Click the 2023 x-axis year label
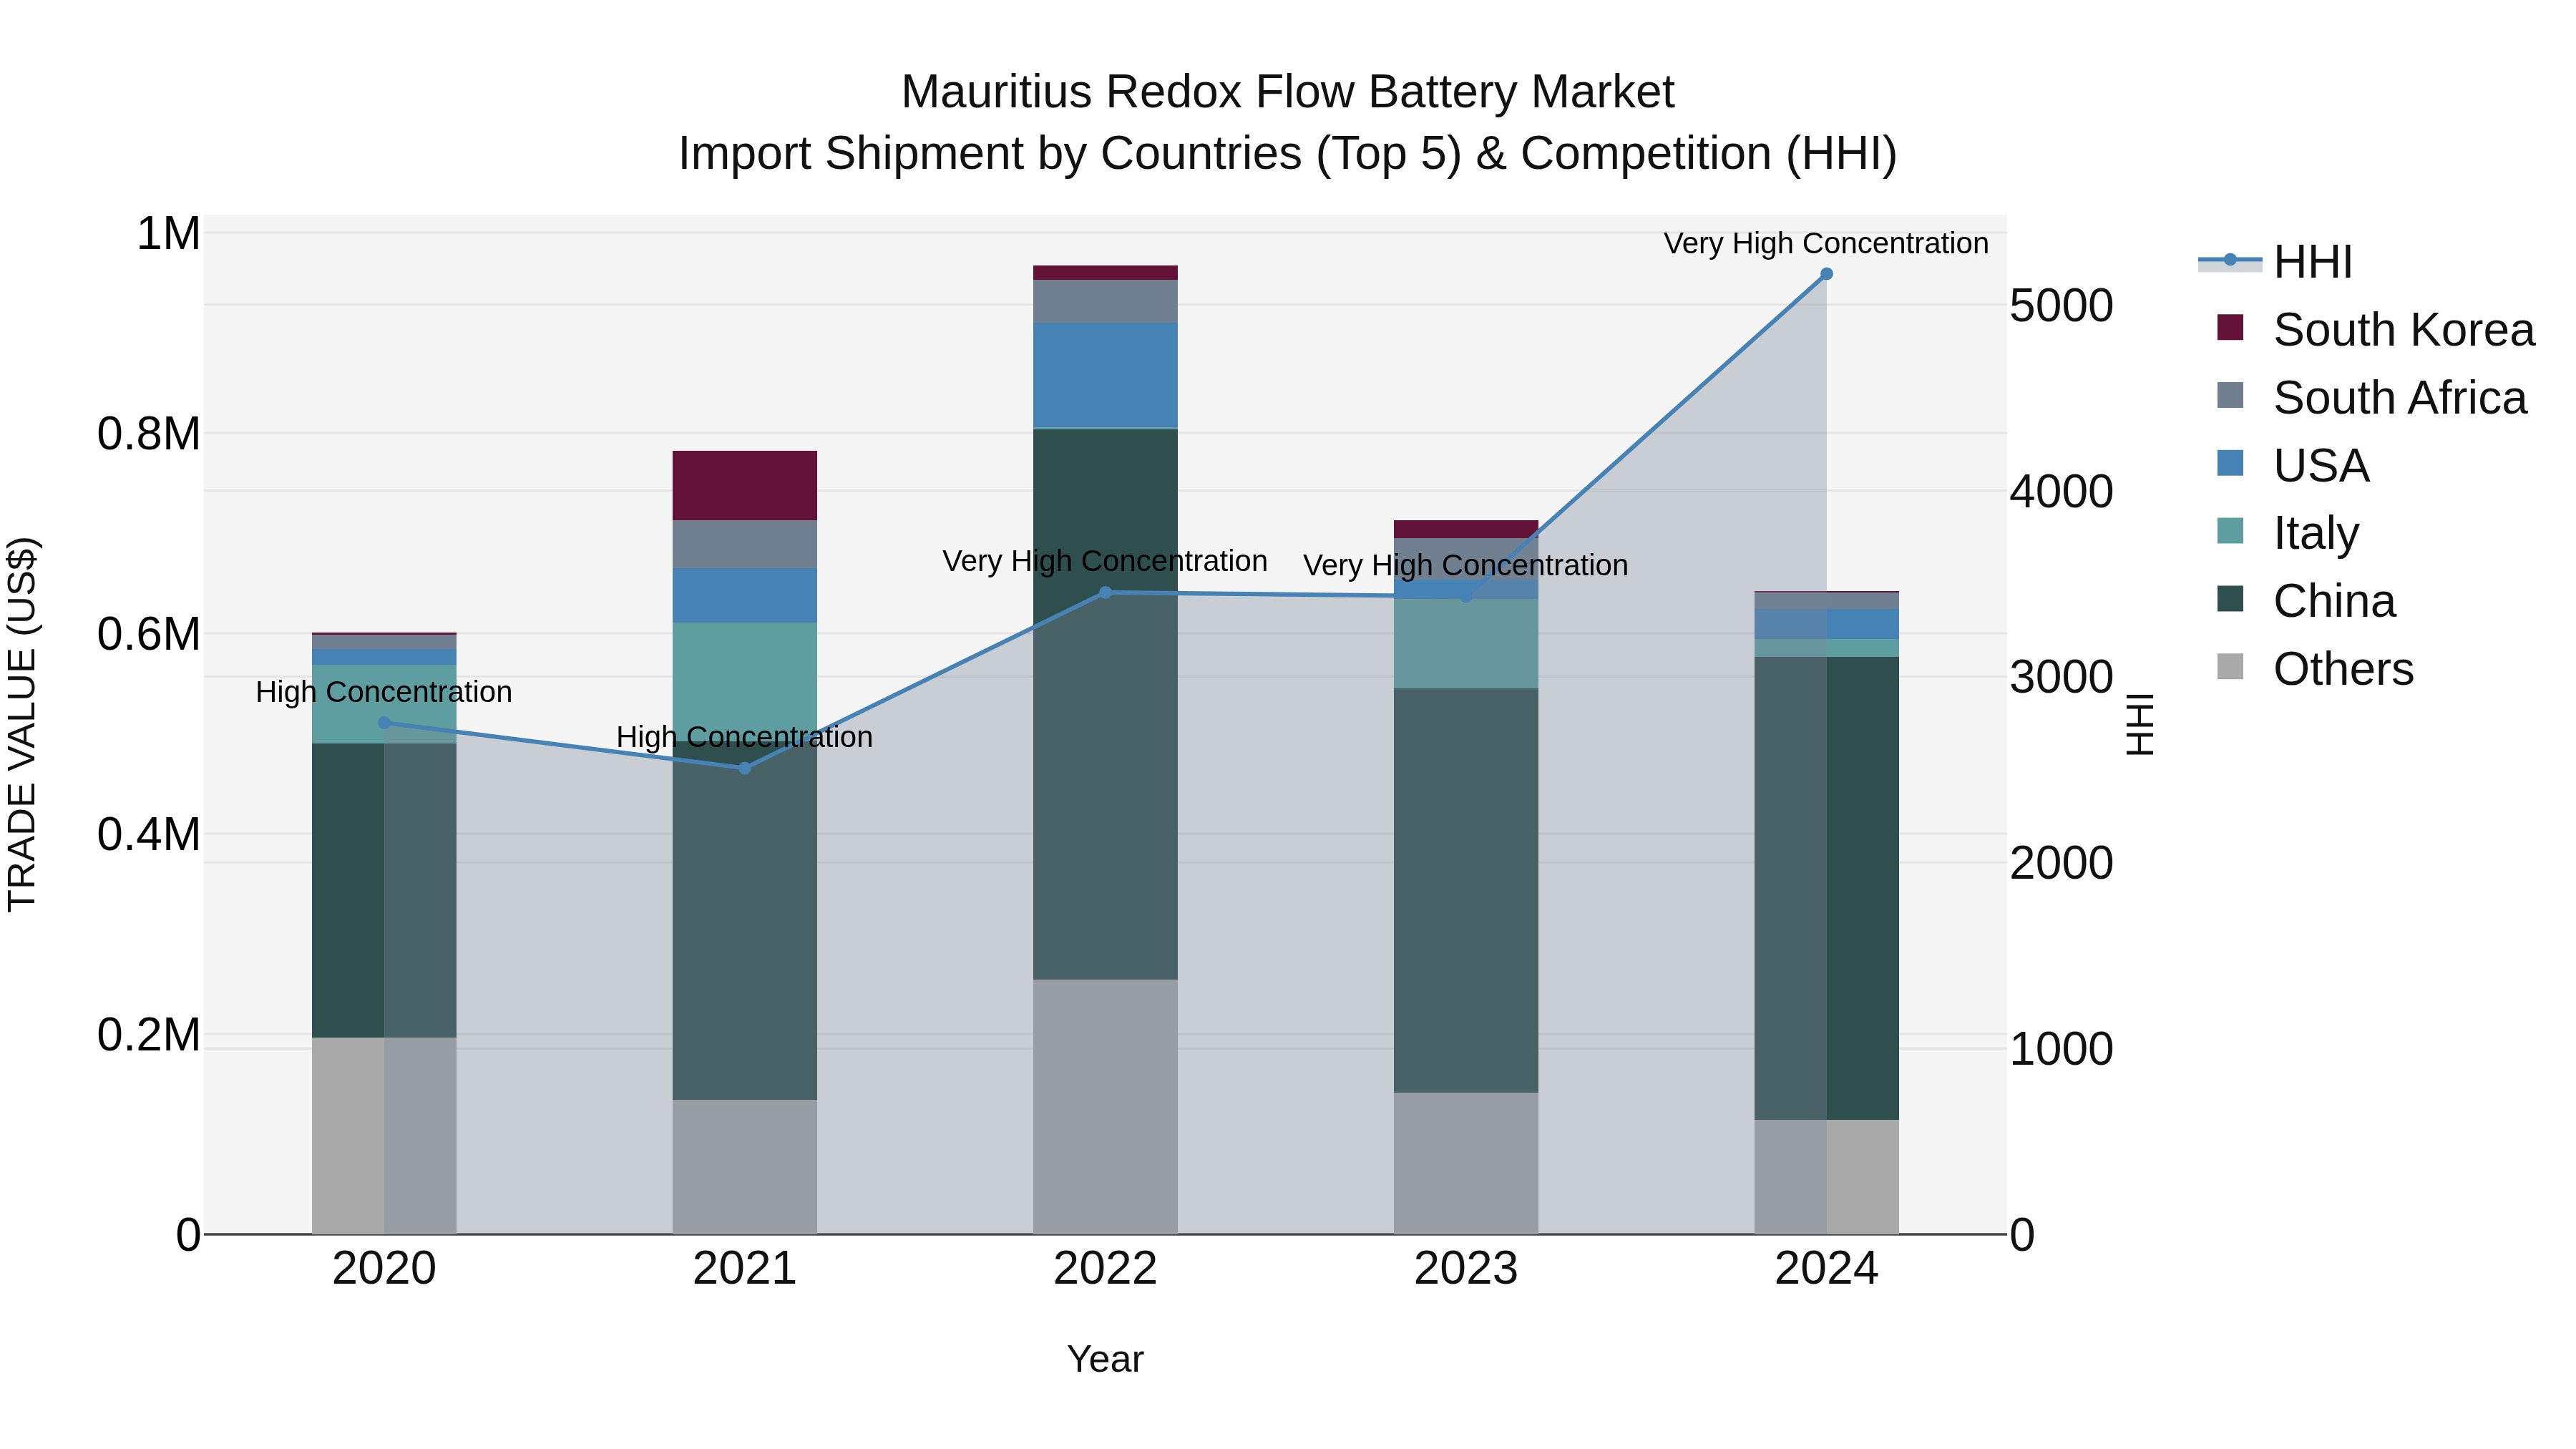Viewport: 2576px width, 1449px height. tap(1466, 1269)
